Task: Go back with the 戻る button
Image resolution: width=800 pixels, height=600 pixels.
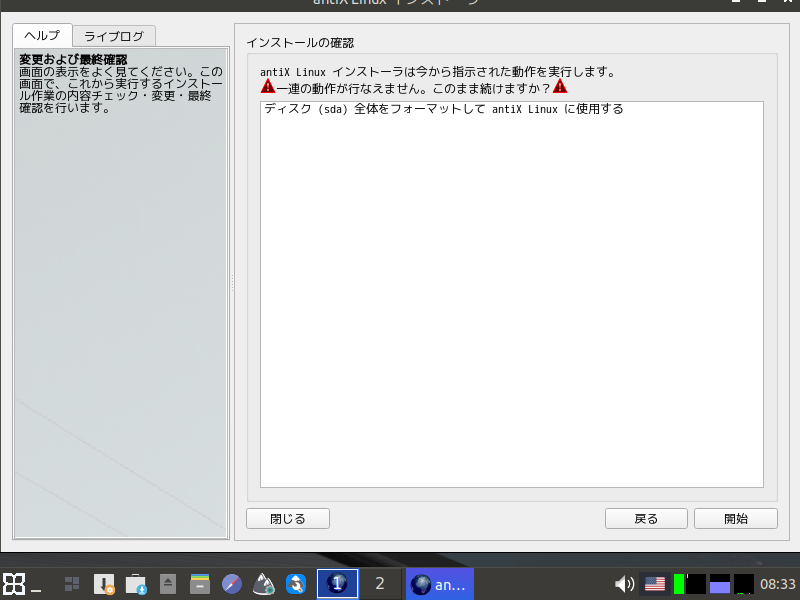Action: coord(646,519)
